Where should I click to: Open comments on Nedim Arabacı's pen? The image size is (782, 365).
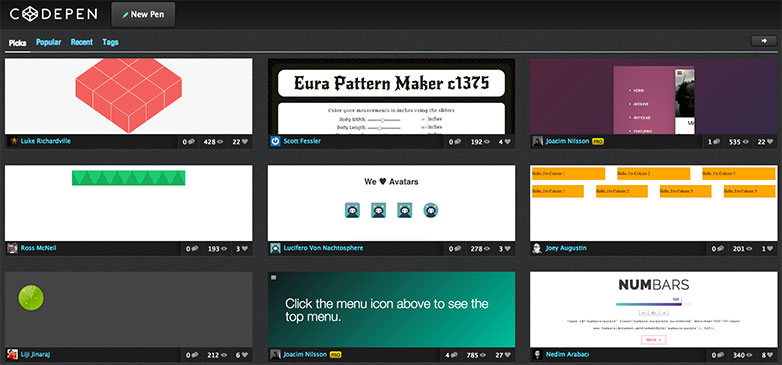point(717,356)
